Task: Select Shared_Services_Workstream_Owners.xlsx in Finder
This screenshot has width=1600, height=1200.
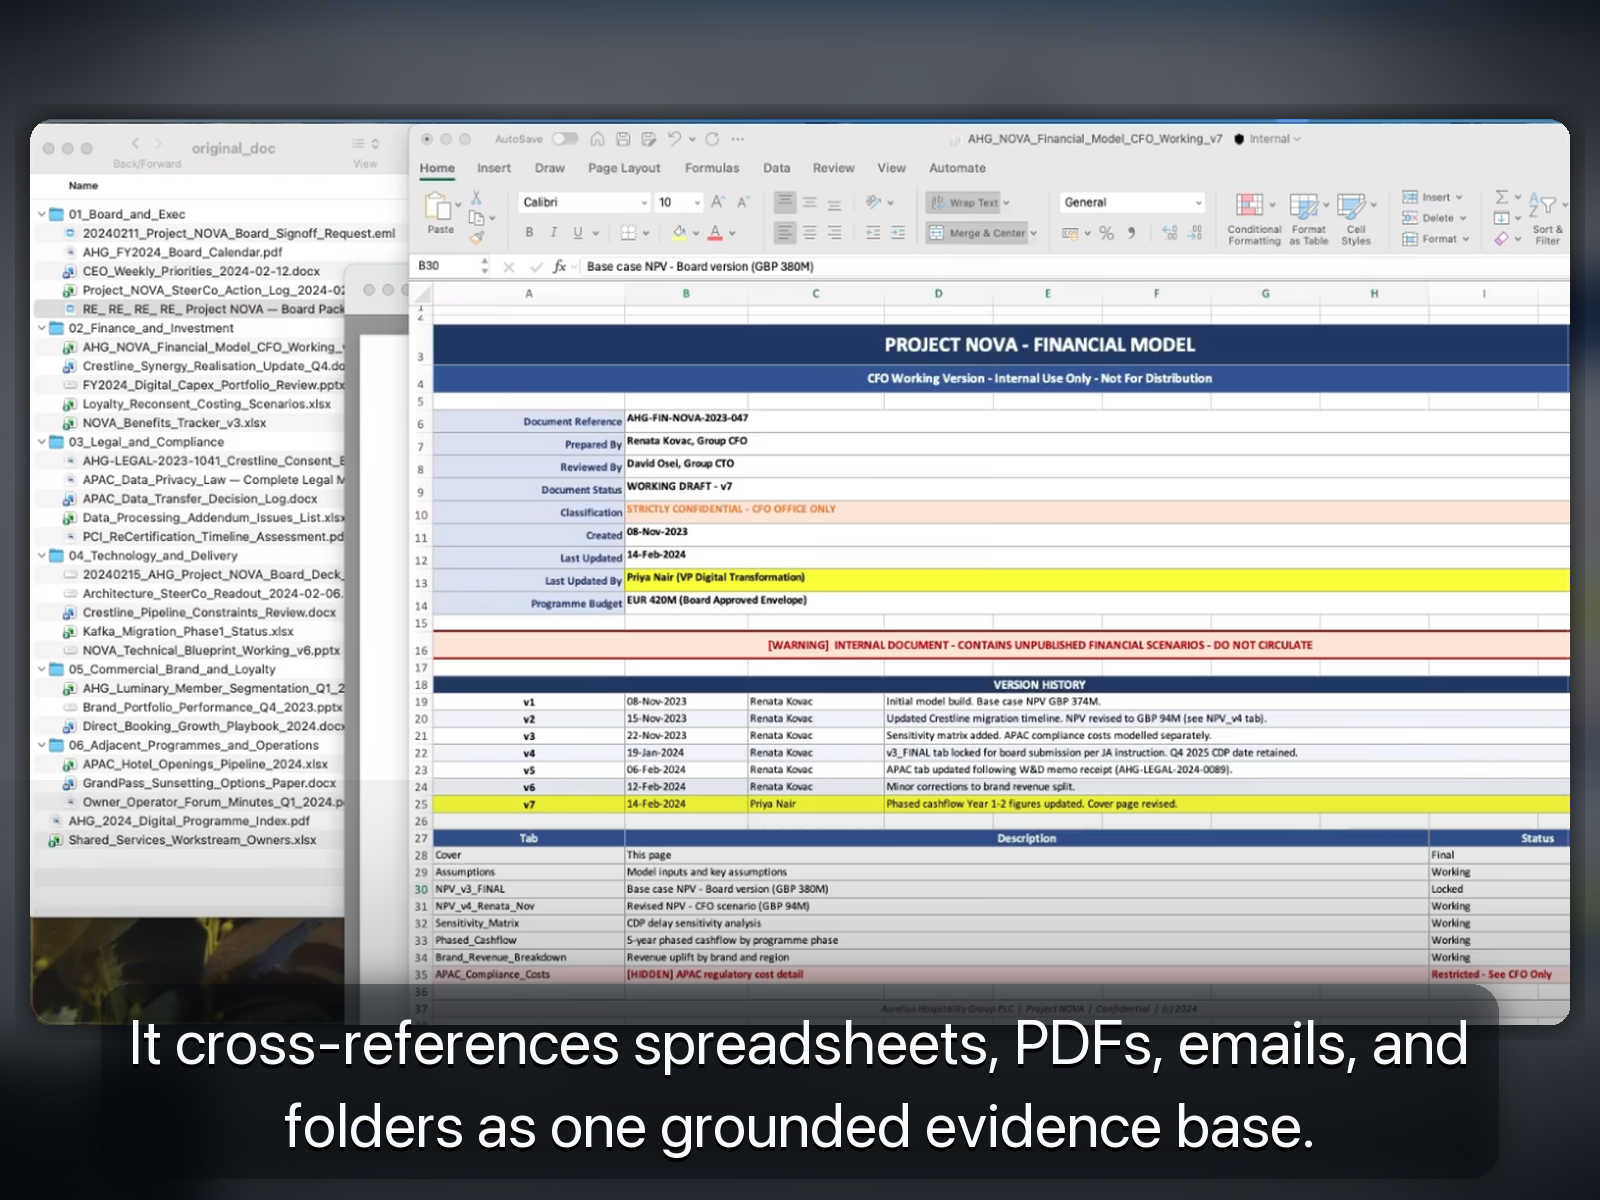Action: click(x=192, y=840)
